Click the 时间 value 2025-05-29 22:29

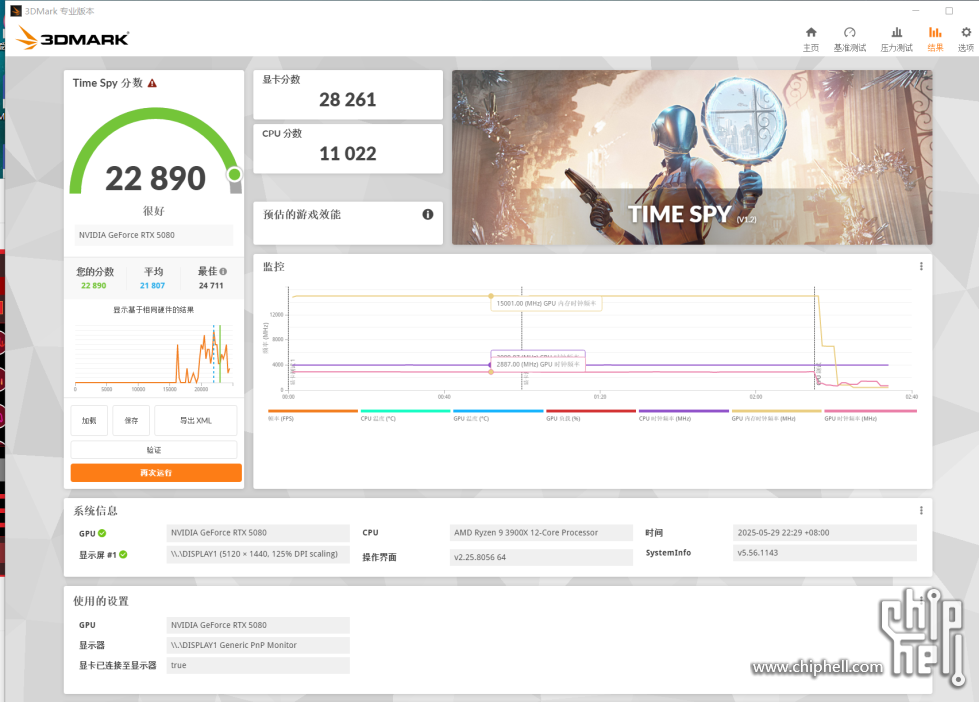824,533
